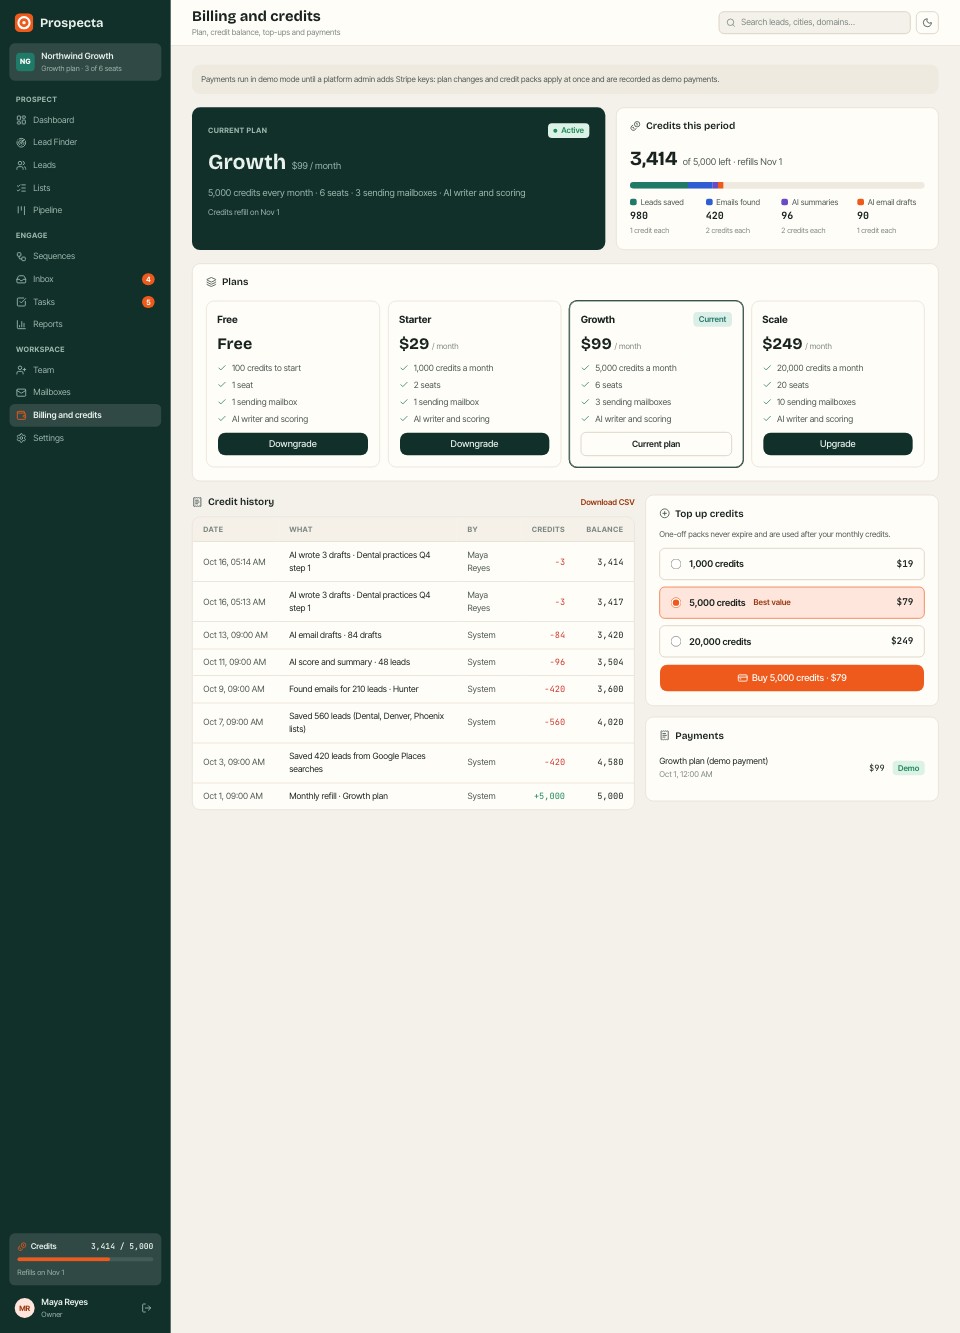Click the Credits this period link icon
Viewport: 960px width, 1333px height.
tap(635, 126)
